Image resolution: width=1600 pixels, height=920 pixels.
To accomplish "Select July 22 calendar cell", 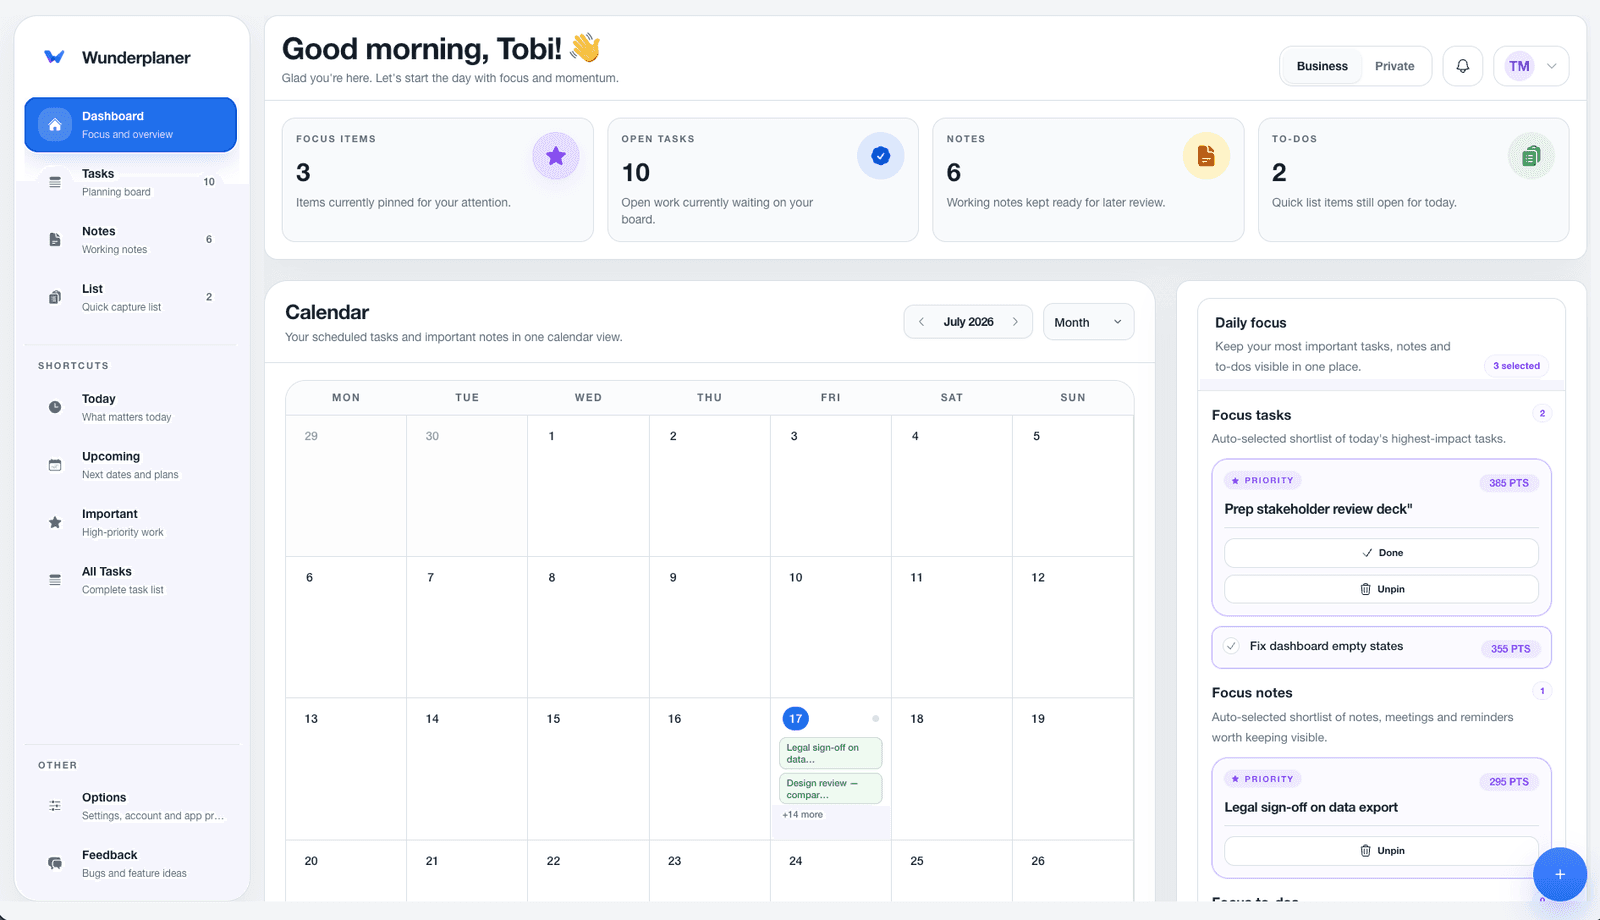I will (x=588, y=870).
